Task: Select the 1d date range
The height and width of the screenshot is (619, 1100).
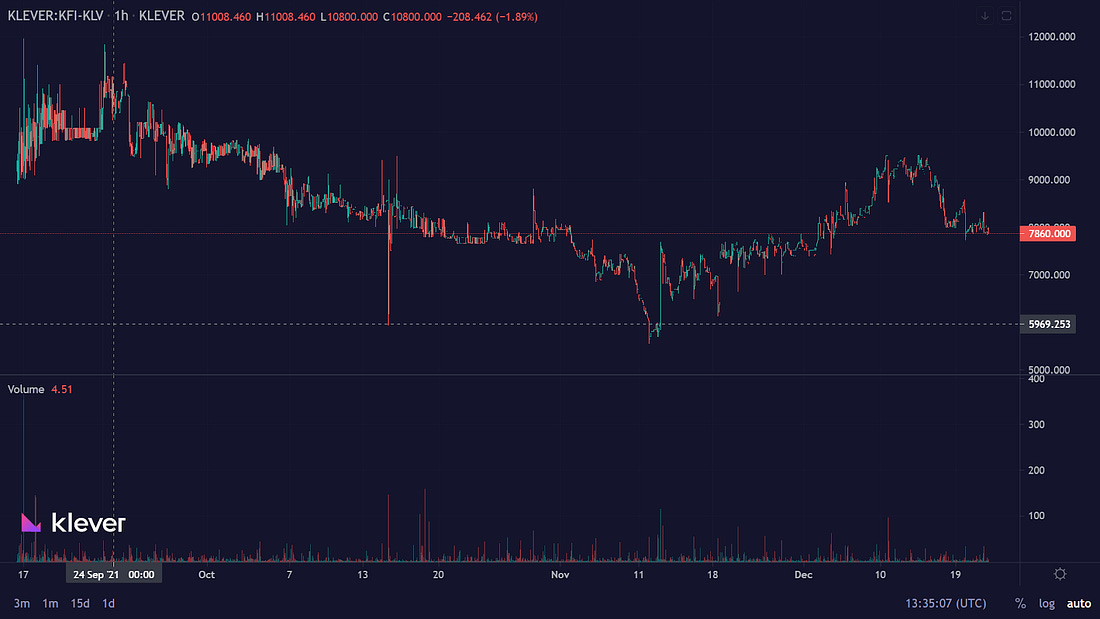Action: coord(108,604)
